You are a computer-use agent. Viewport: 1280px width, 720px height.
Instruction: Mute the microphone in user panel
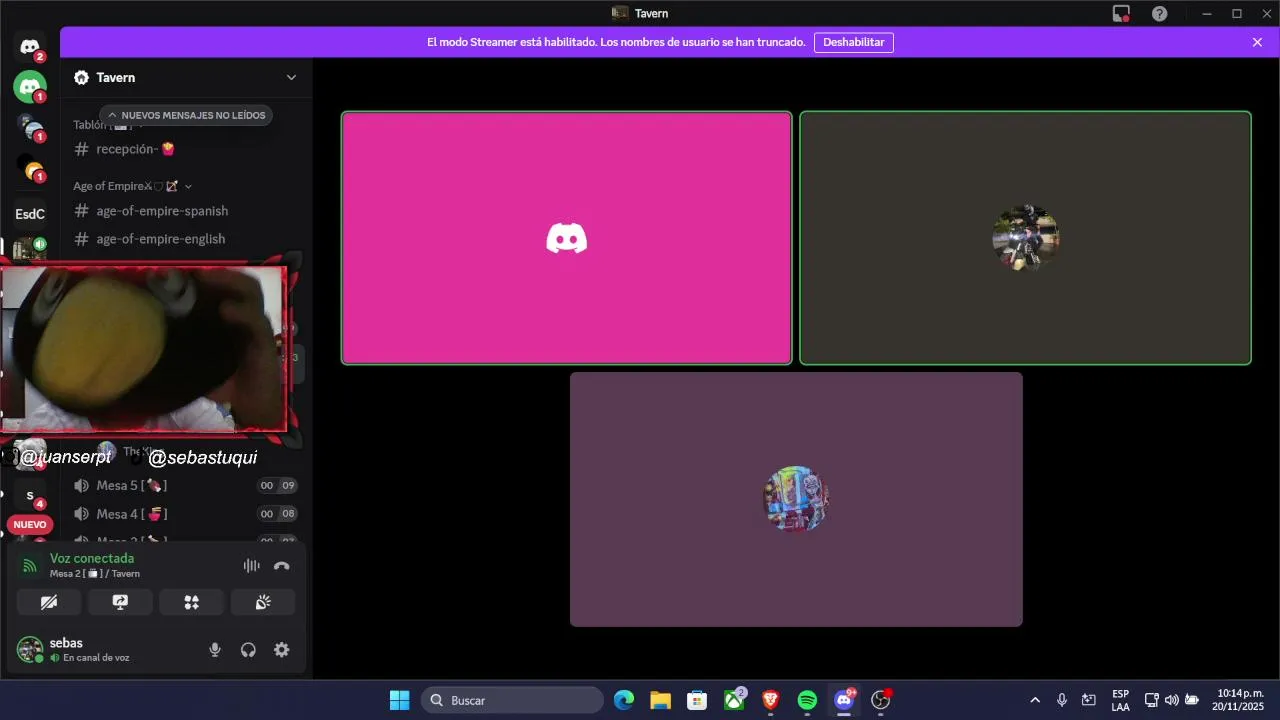[214, 650]
